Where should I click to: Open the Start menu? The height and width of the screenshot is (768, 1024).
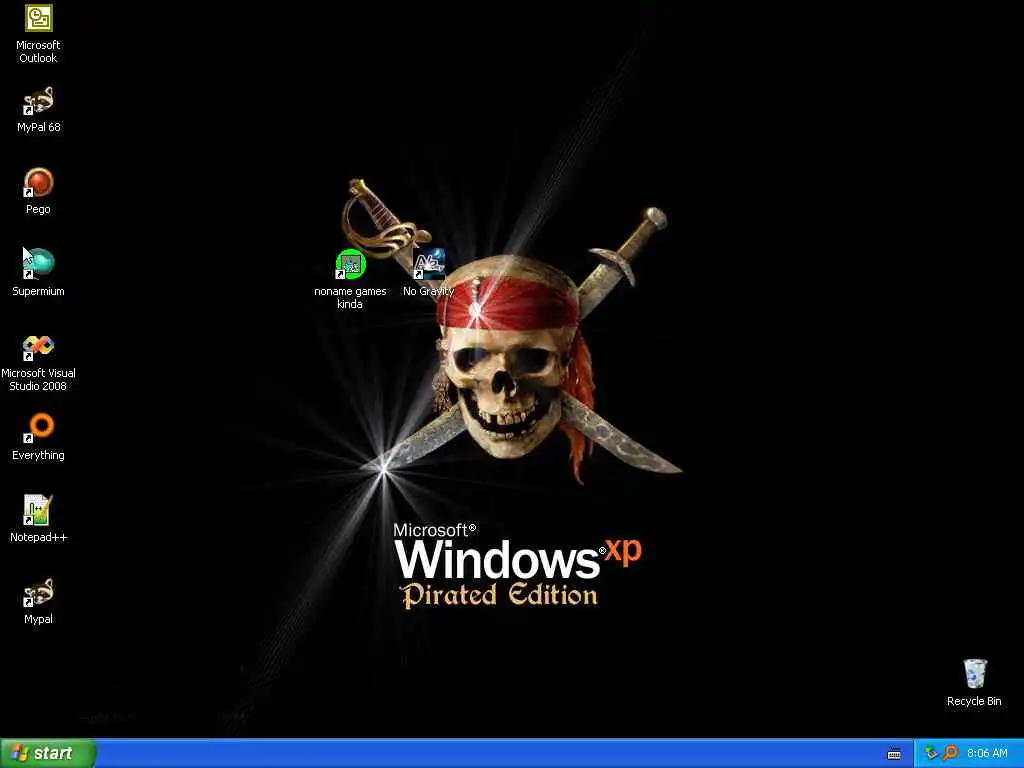pyautogui.click(x=48, y=753)
